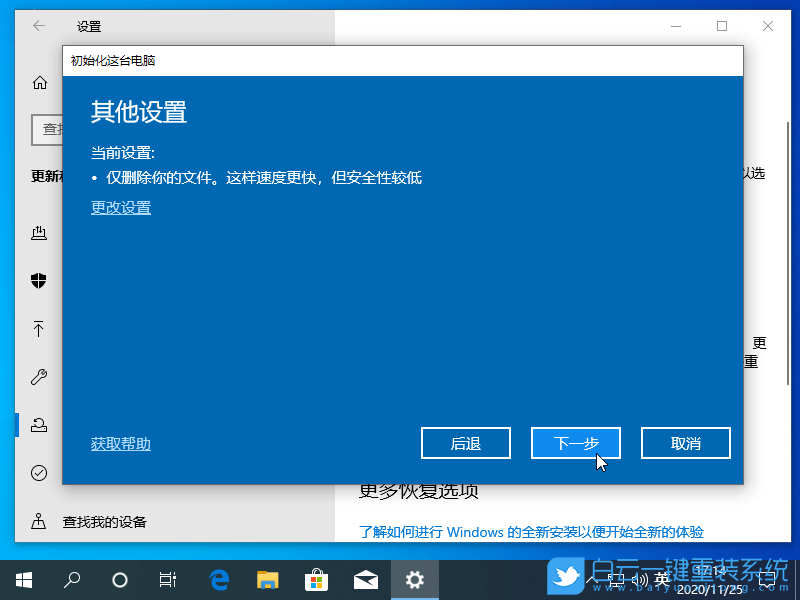
Task: Open the Start menu
Action: pos(23,579)
